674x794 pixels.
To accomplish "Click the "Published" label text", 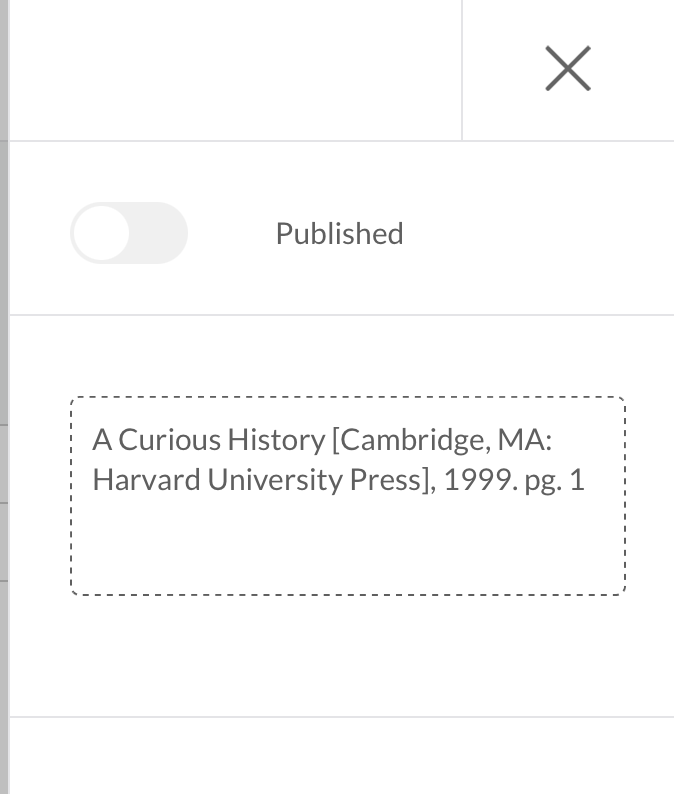I will [x=339, y=234].
